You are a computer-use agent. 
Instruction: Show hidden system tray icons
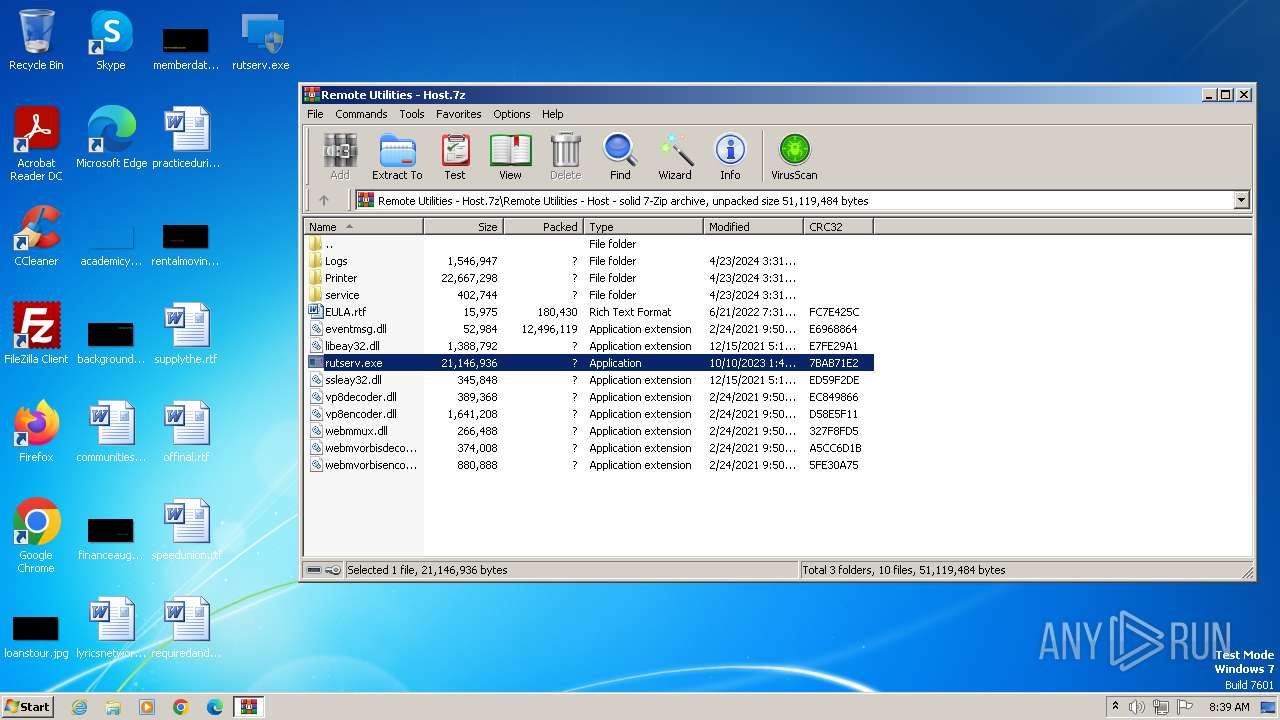1115,706
